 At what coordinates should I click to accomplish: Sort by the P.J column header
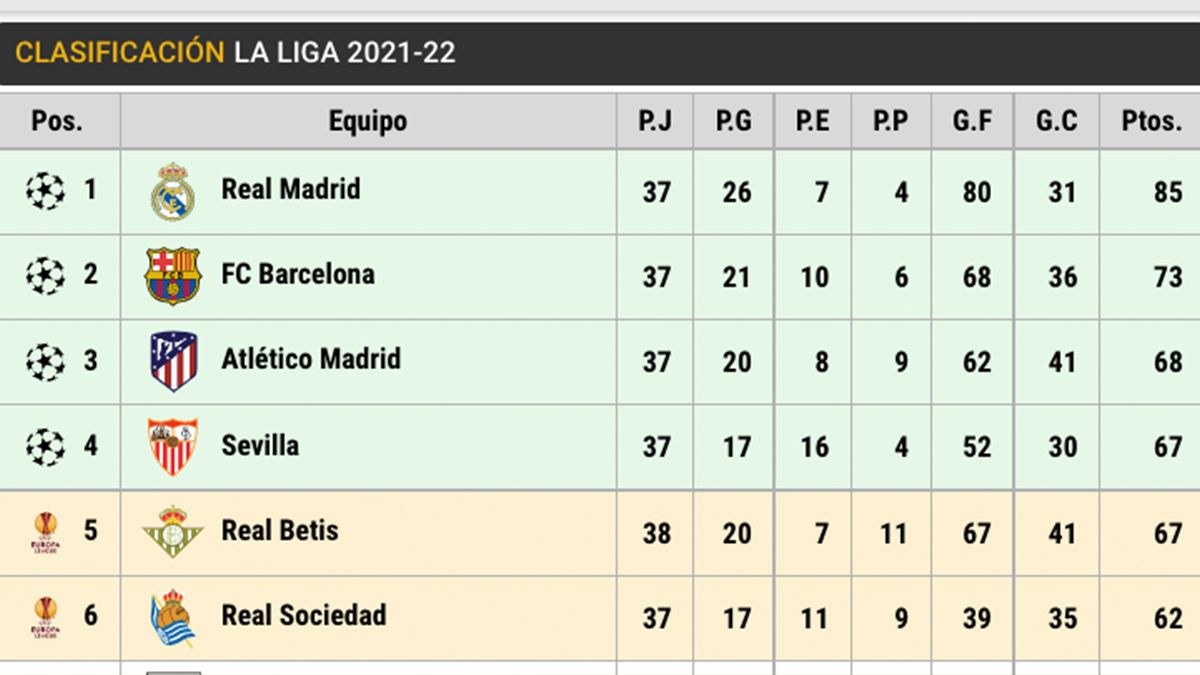click(656, 121)
